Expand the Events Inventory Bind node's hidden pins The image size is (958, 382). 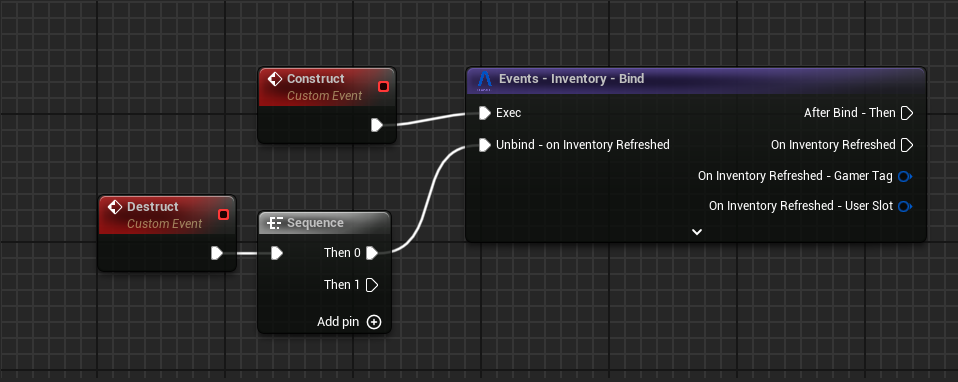[697, 232]
